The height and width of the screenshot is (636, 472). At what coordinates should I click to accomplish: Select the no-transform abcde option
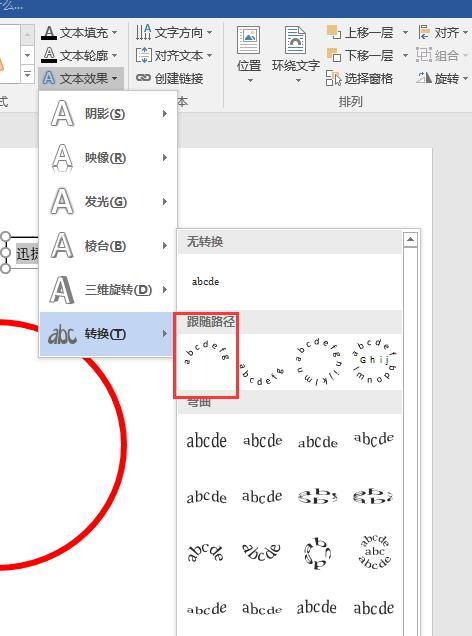206,281
